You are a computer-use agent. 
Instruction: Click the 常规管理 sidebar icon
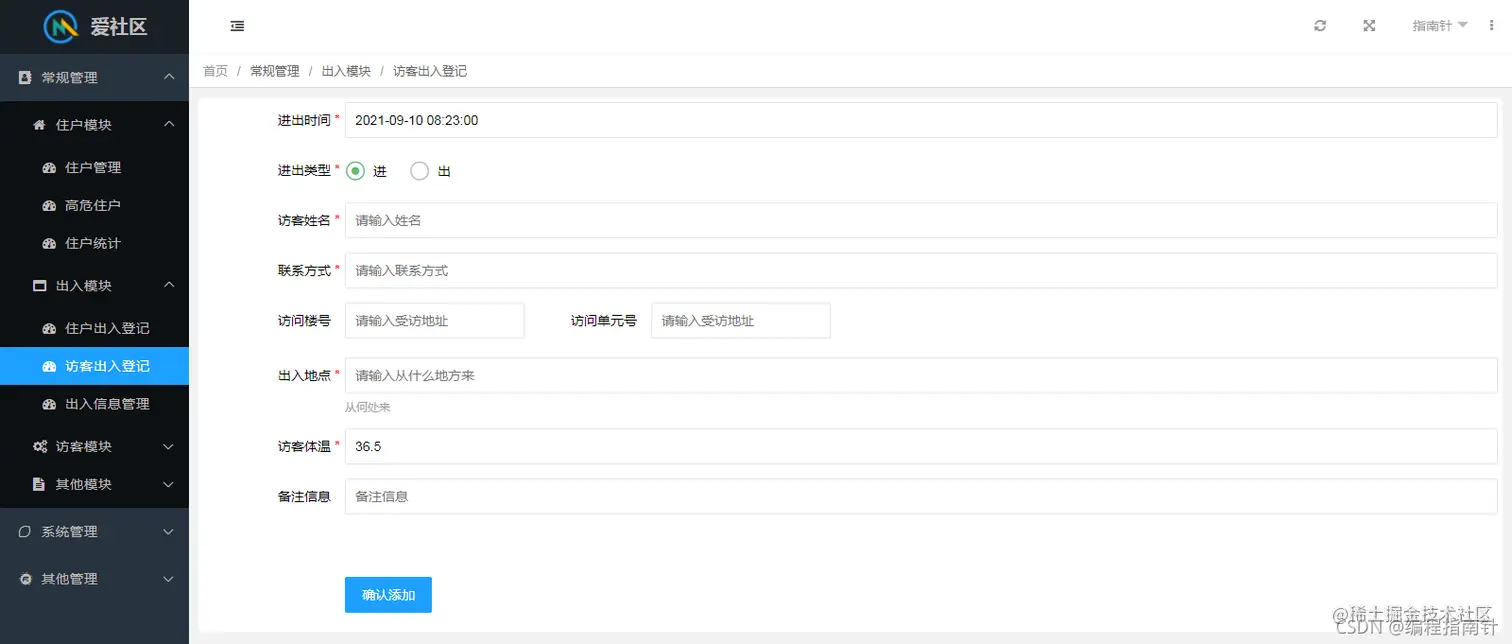(26, 77)
